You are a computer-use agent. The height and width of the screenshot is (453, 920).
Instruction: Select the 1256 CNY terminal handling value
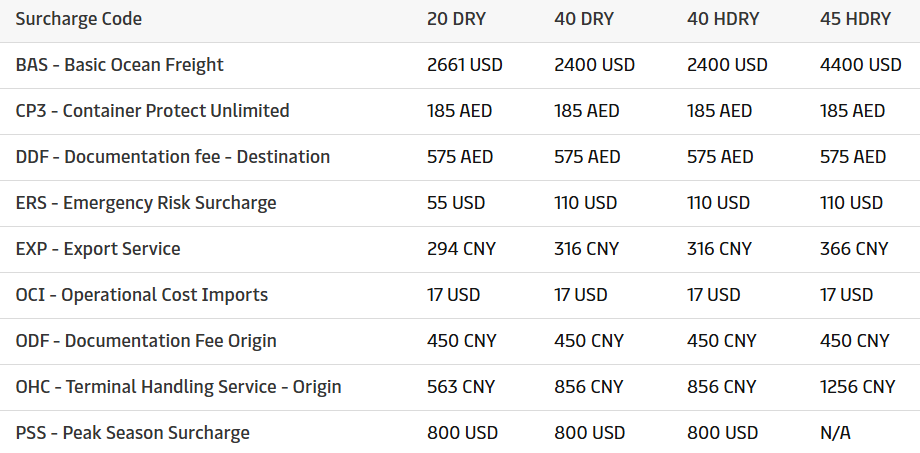[x=857, y=387]
